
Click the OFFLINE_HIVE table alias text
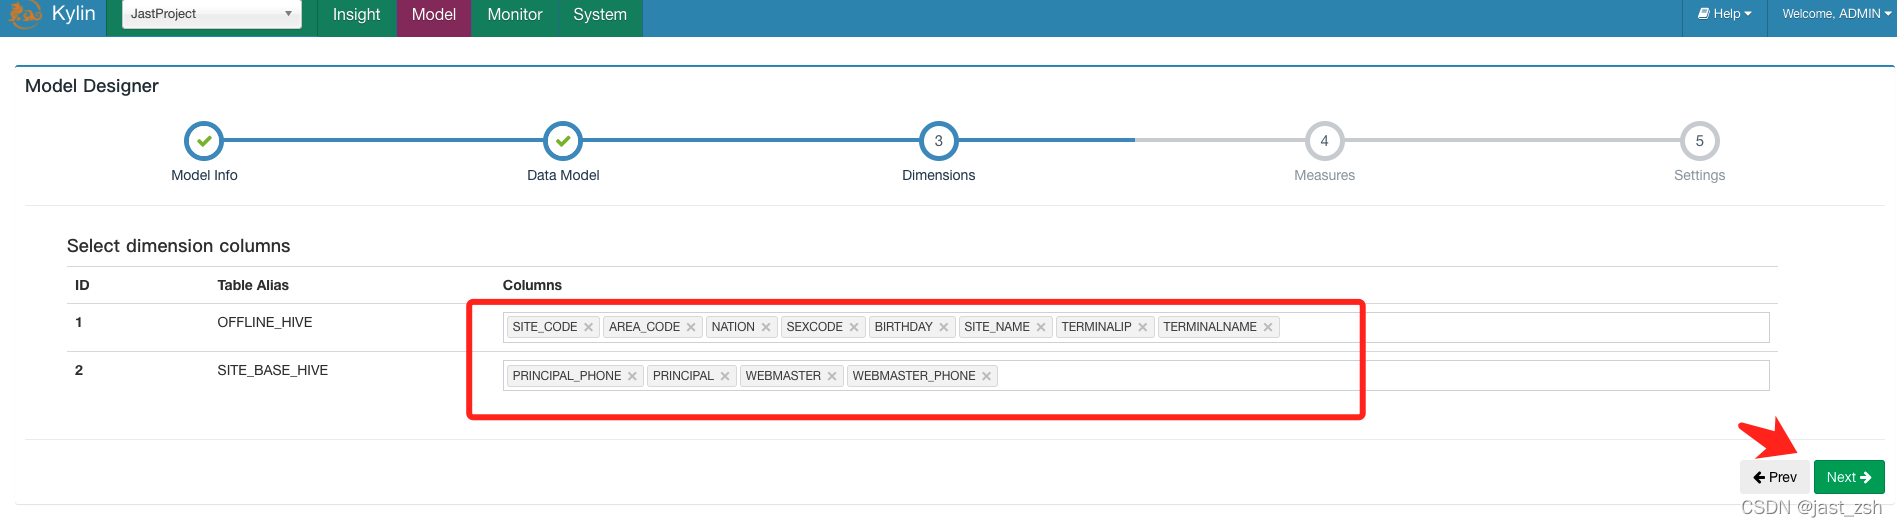pyautogui.click(x=265, y=322)
